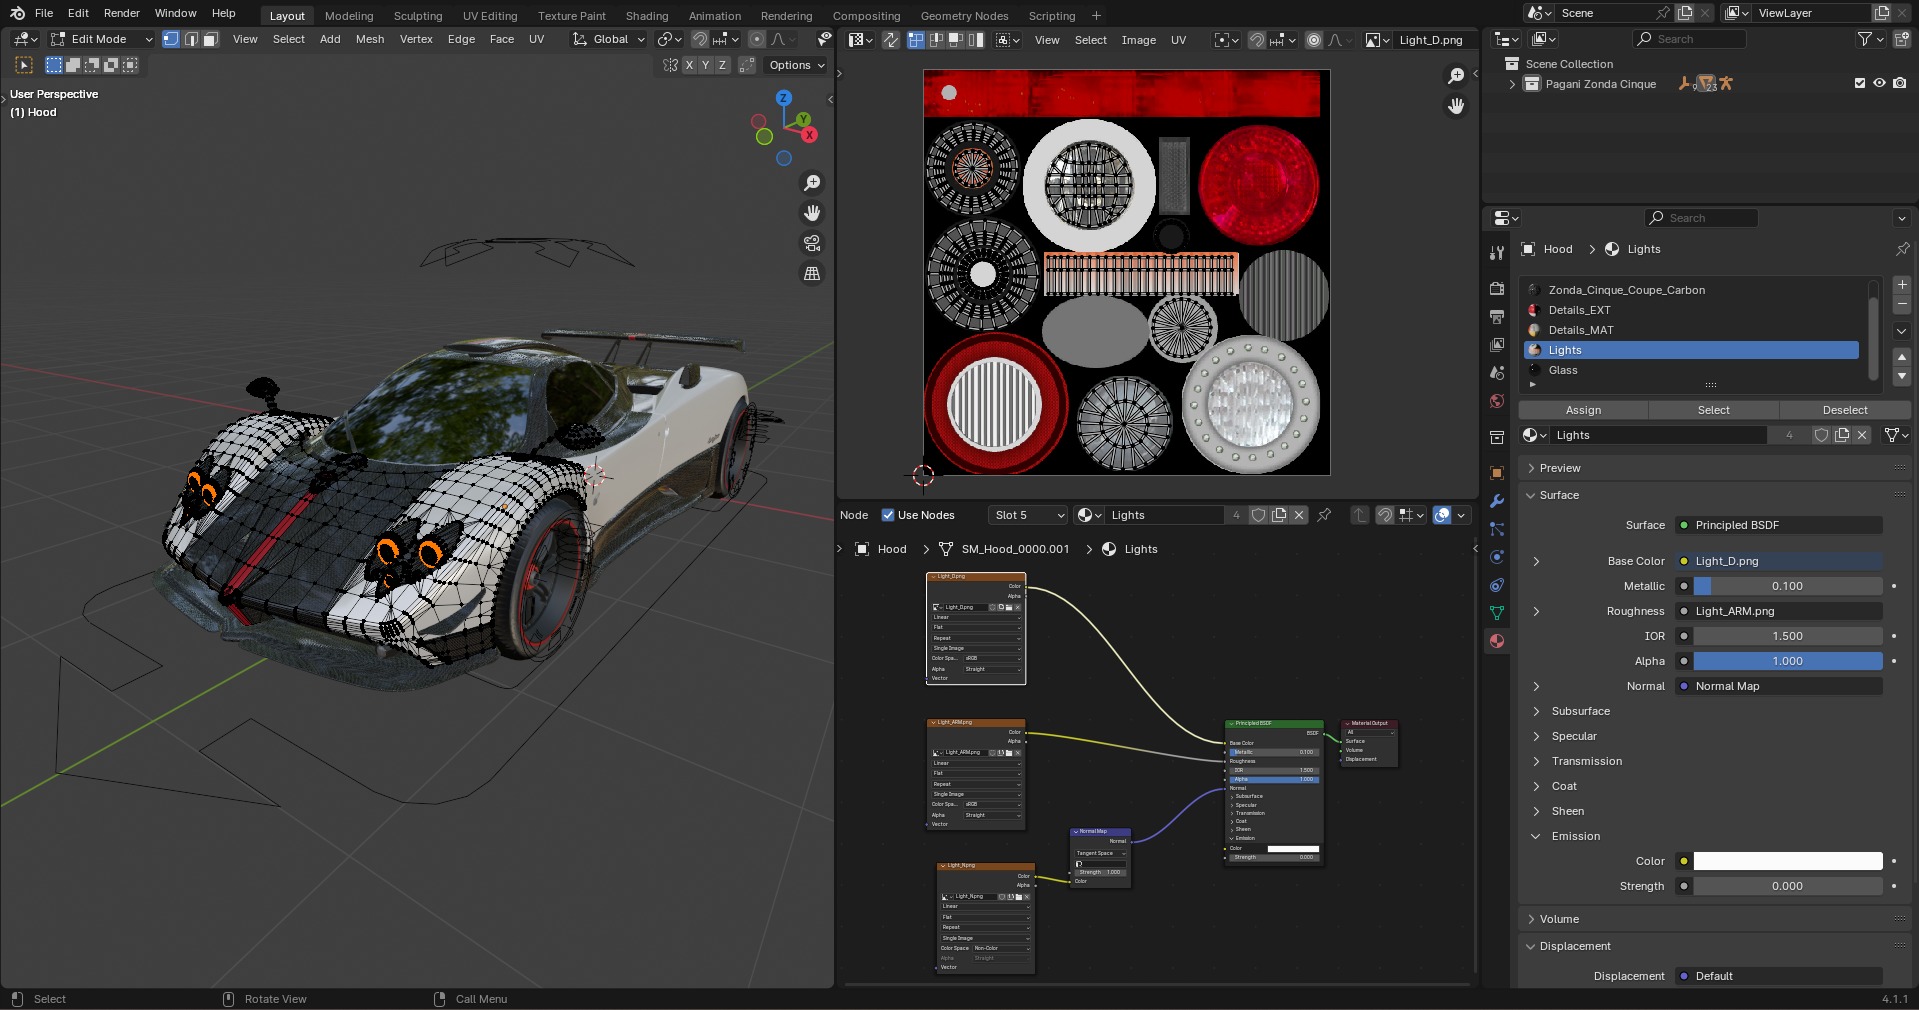This screenshot has width=1919, height=1010.
Task: Select the Tweak tool in 3D viewport
Action: pos(24,65)
